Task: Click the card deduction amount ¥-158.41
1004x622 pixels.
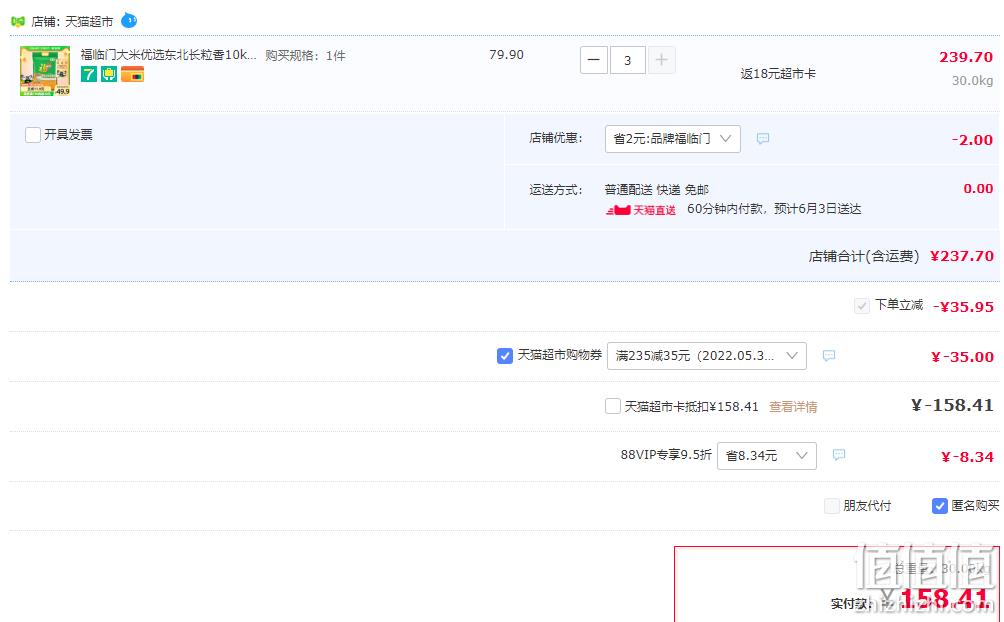Action: click(x=952, y=405)
